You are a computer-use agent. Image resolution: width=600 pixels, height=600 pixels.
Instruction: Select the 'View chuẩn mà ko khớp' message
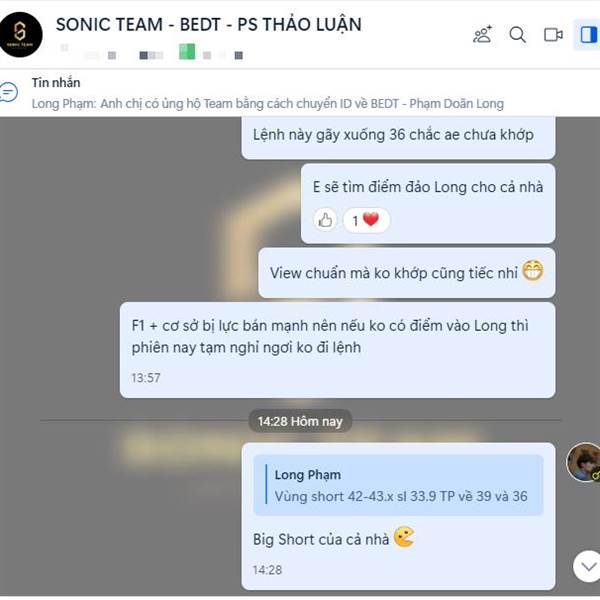pos(407,273)
